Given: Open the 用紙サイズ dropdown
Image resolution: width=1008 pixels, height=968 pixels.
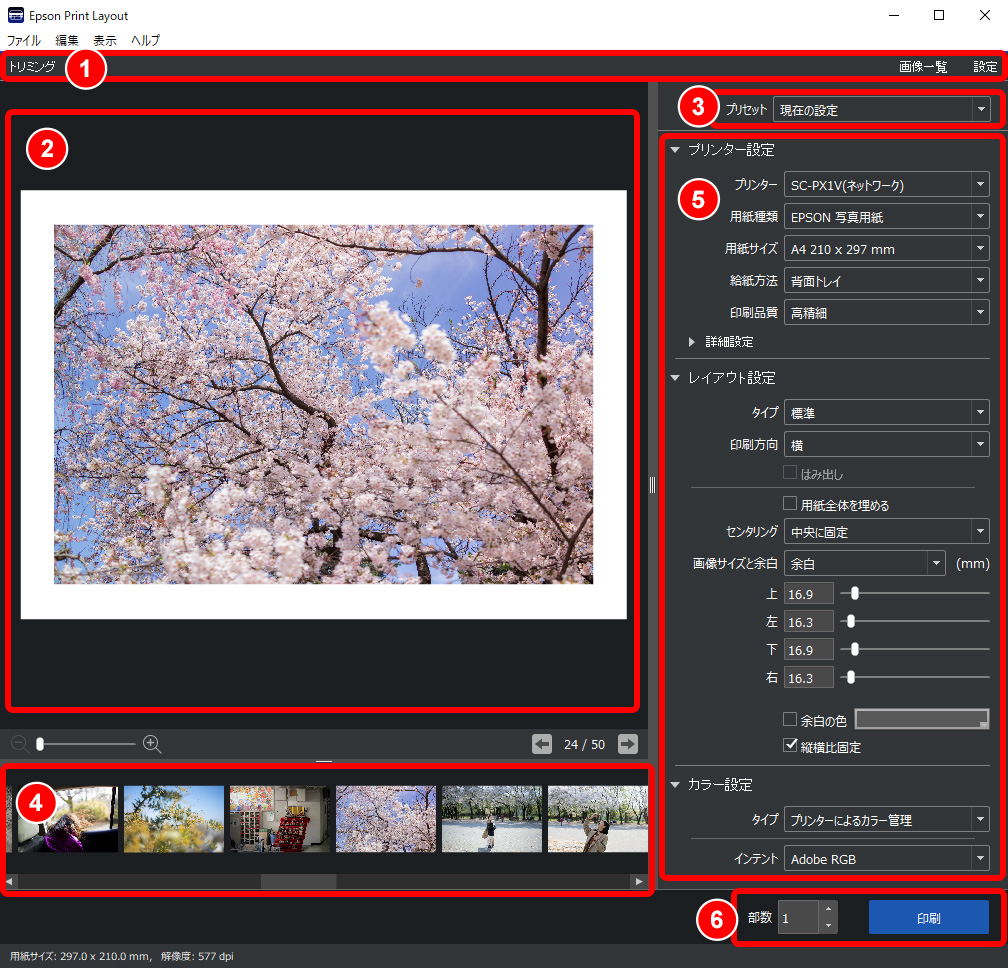Looking at the screenshot, I should (886, 249).
